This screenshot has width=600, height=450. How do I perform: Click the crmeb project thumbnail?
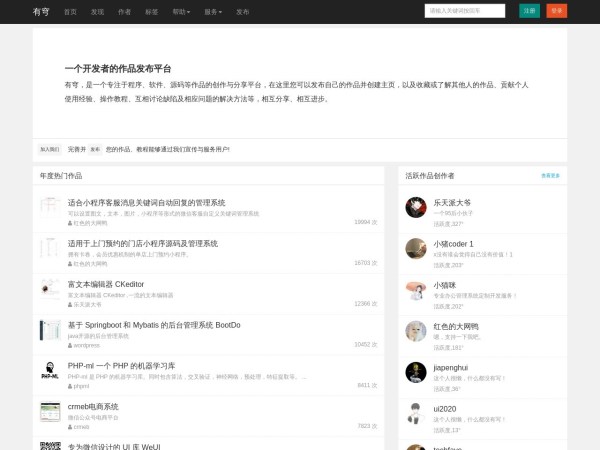50,411
